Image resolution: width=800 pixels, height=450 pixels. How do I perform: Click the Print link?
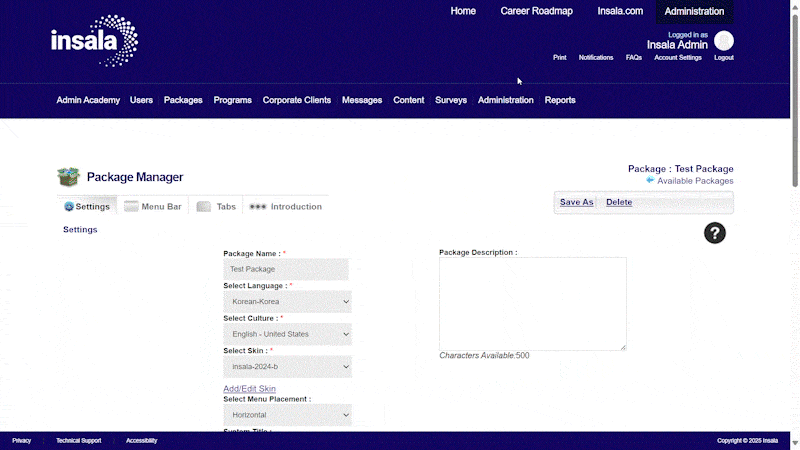click(560, 58)
